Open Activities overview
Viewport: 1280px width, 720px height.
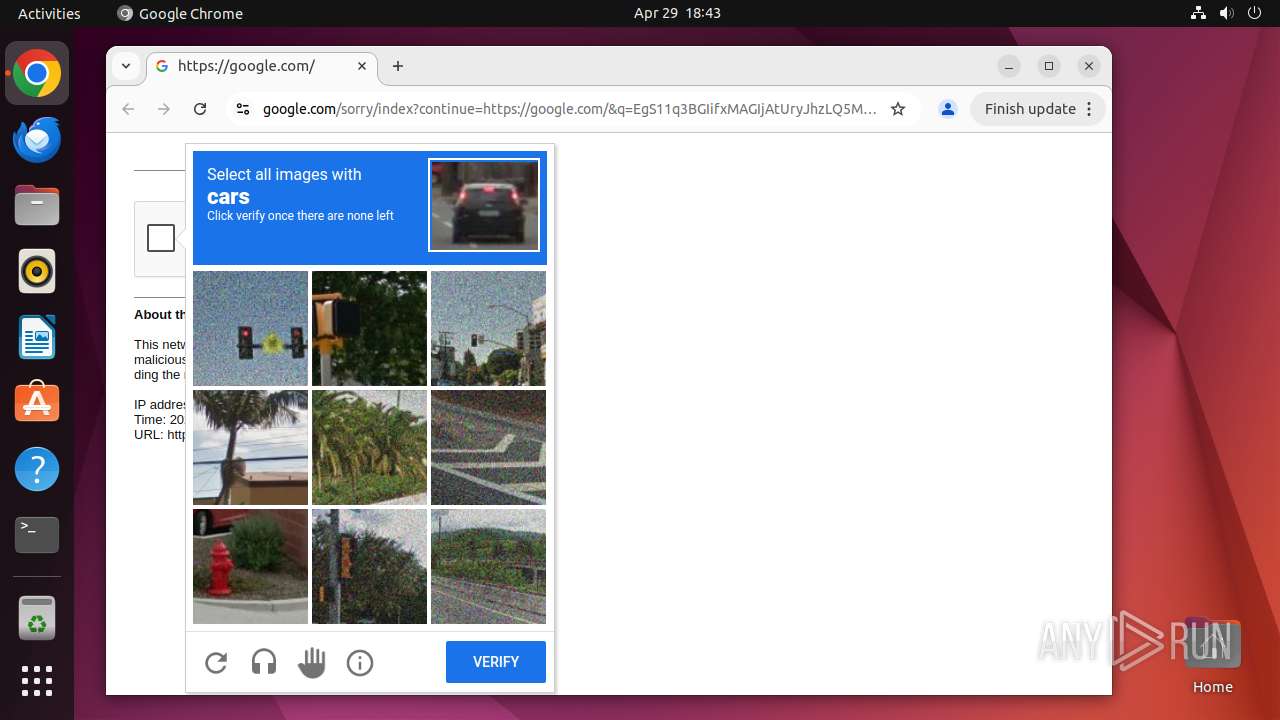pos(49,13)
